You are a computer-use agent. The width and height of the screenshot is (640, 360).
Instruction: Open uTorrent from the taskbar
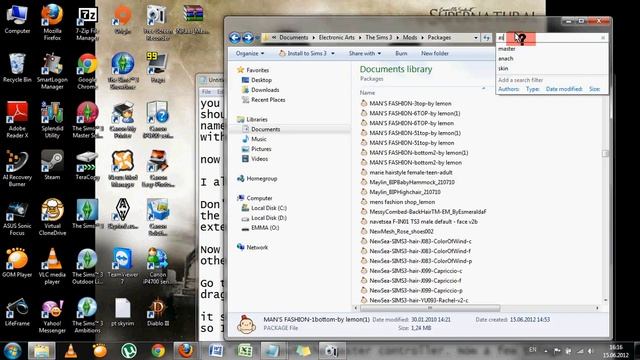pyautogui.click(x=129, y=351)
